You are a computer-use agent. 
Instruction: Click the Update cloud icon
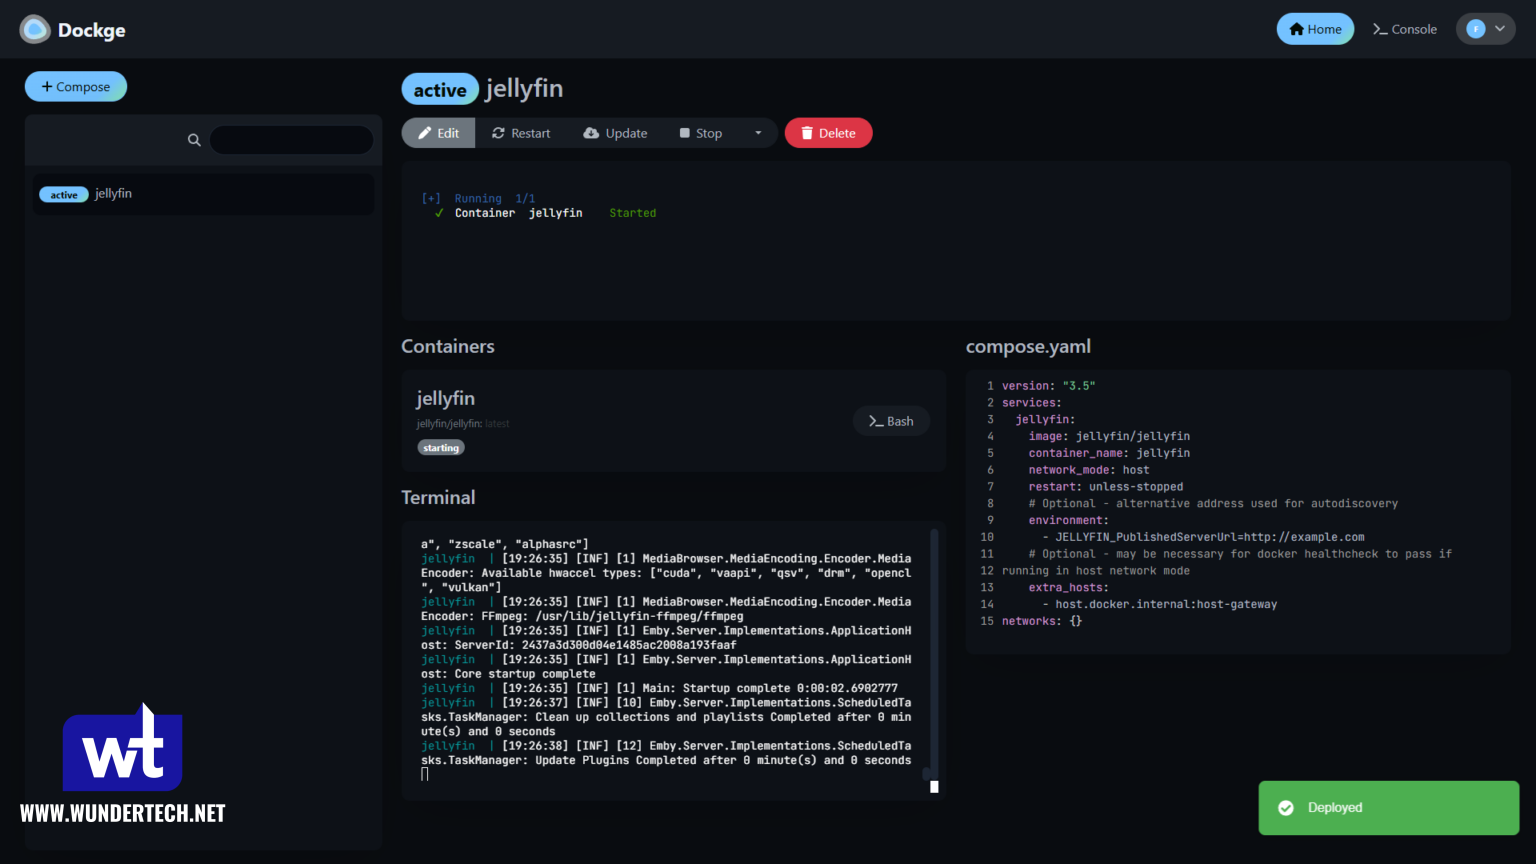tap(591, 132)
